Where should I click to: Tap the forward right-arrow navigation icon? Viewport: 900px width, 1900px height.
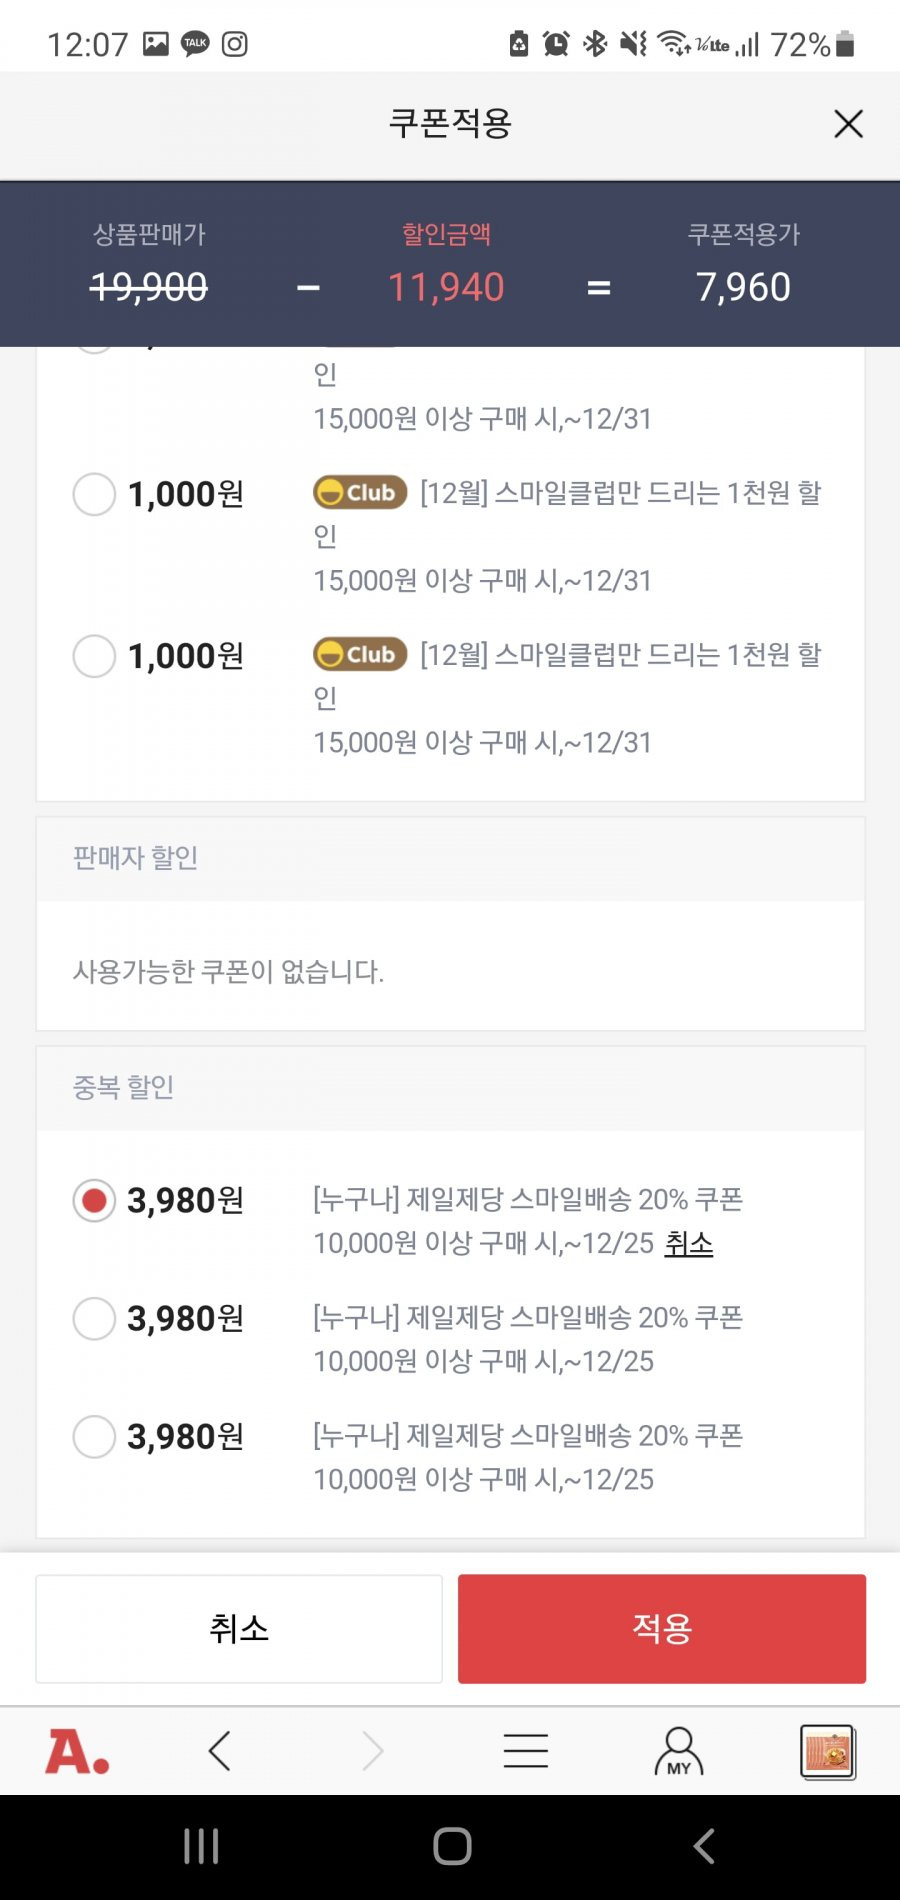coord(372,1751)
